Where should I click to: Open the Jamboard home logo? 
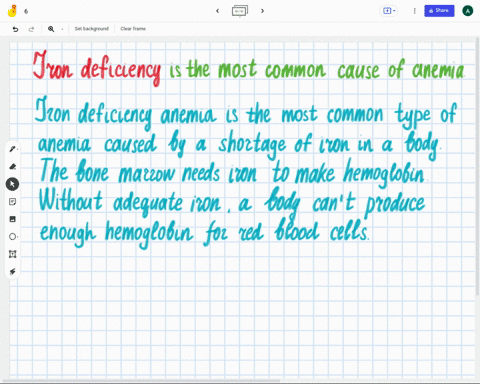[x=12, y=11]
